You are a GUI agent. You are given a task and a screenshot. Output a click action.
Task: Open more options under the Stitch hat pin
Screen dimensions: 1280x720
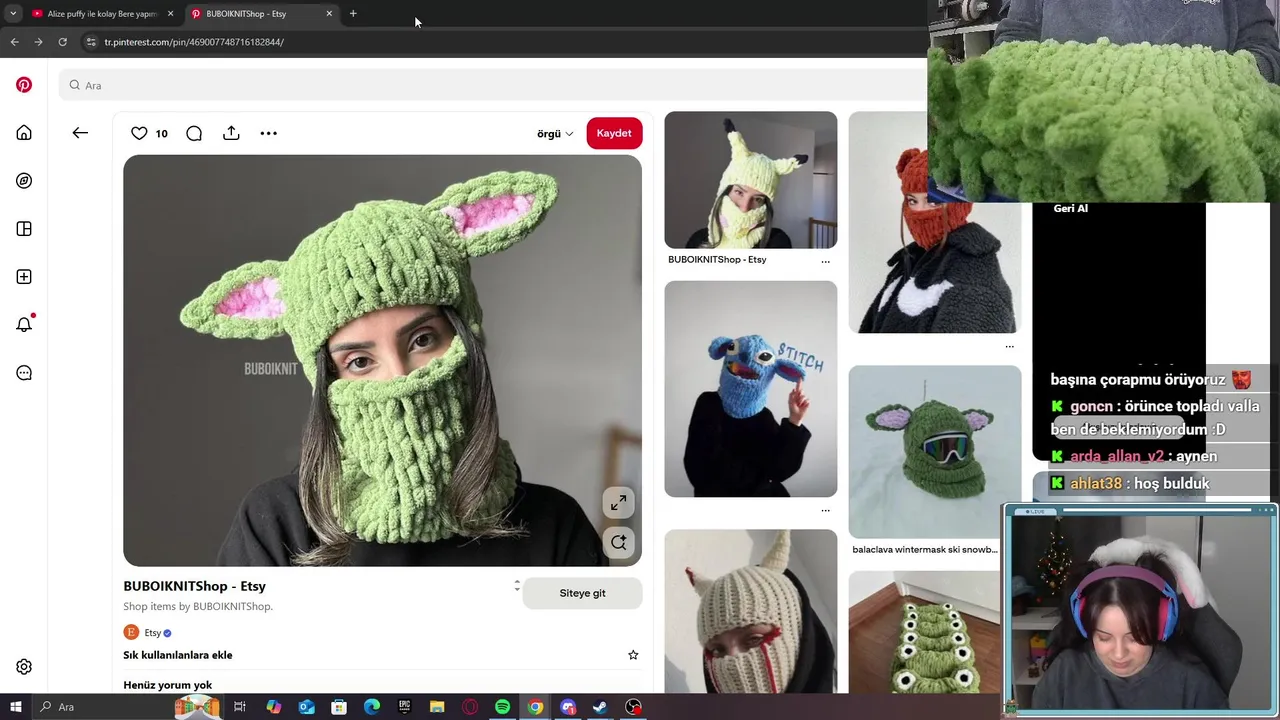[x=825, y=510]
